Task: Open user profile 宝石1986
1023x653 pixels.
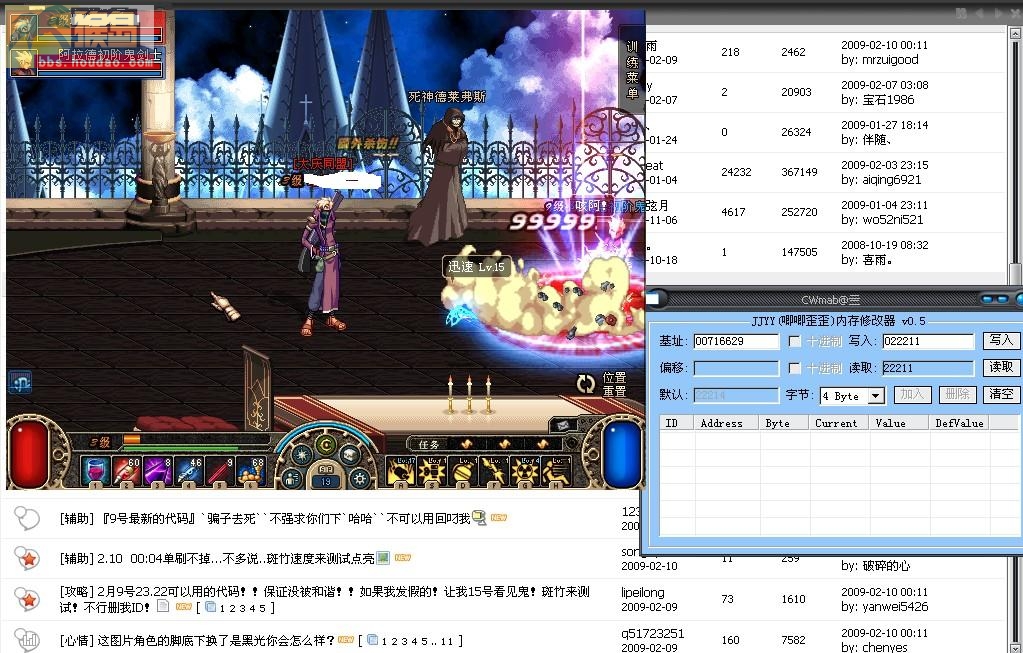Action: (x=887, y=100)
